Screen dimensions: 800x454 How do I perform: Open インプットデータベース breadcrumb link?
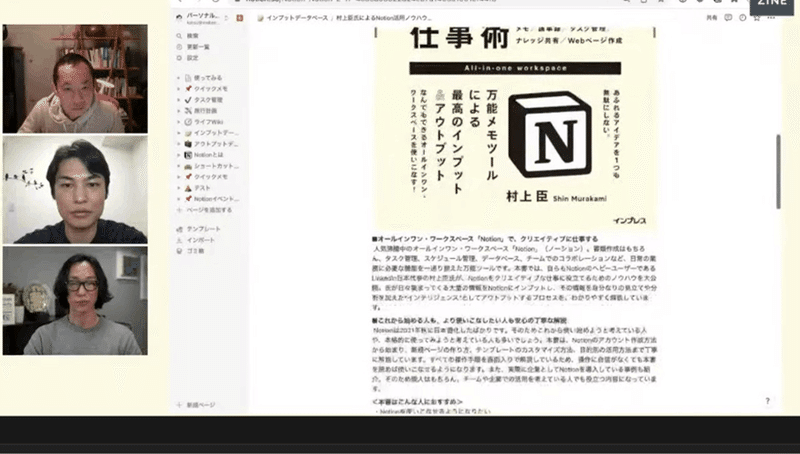click(x=297, y=18)
